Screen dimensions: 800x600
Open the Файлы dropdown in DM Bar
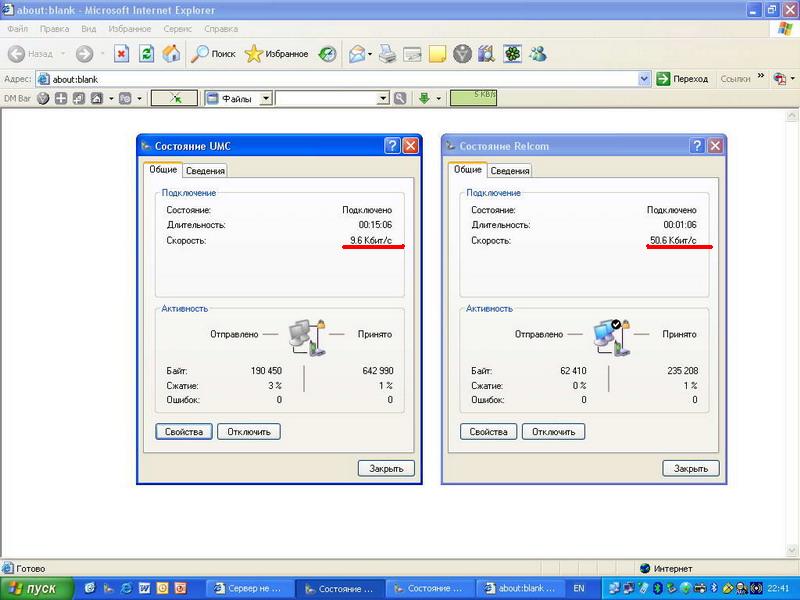point(266,98)
